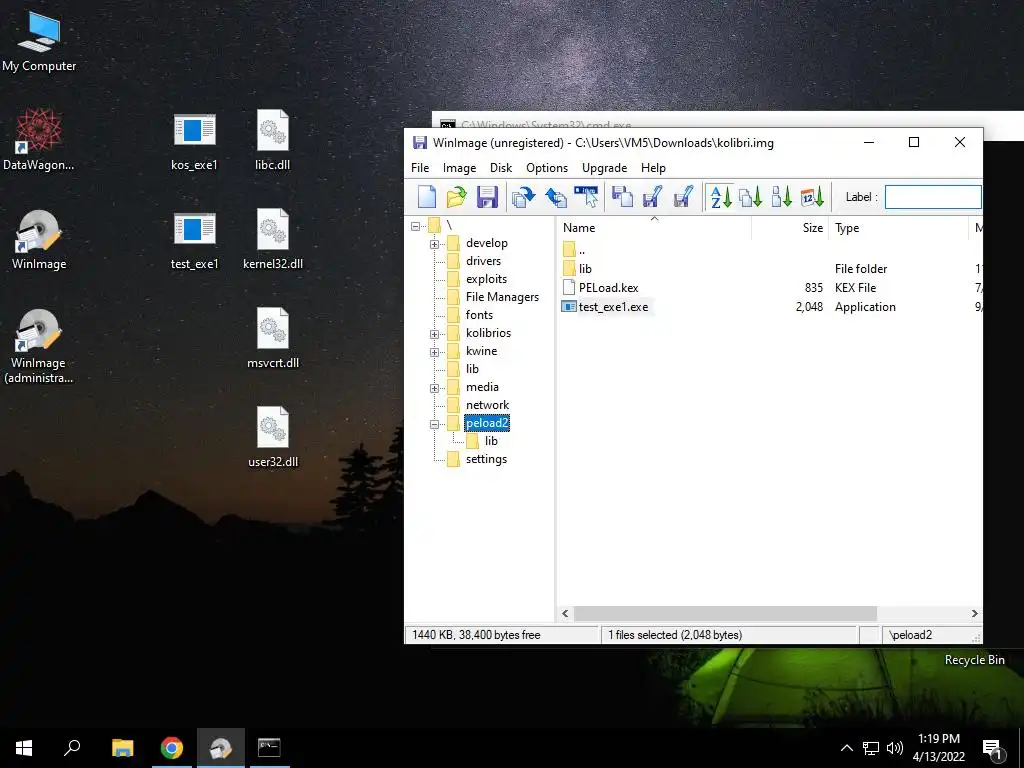The height and width of the screenshot is (768, 1024).
Task: Select kos_exe1 desktop icon
Action: click(194, 141)
